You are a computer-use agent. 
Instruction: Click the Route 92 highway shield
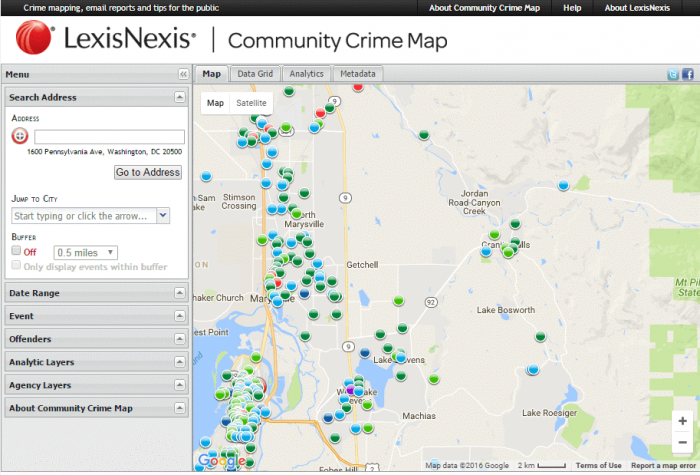(430, 302)
